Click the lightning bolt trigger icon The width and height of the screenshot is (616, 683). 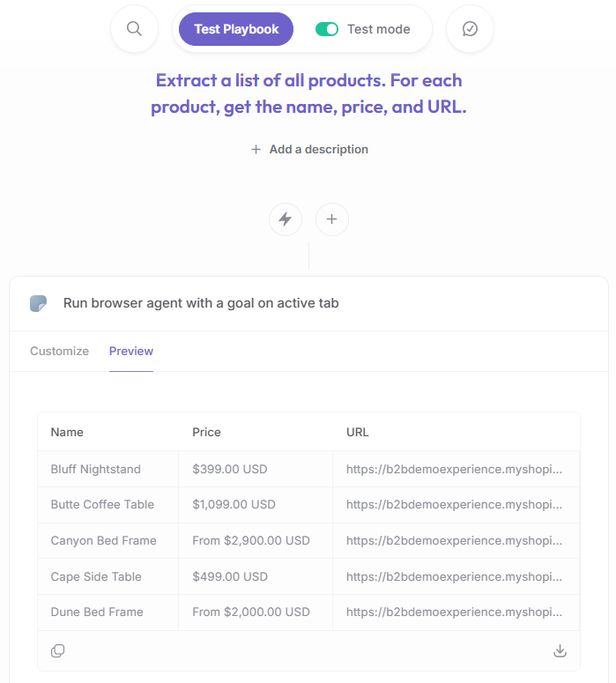285,219
